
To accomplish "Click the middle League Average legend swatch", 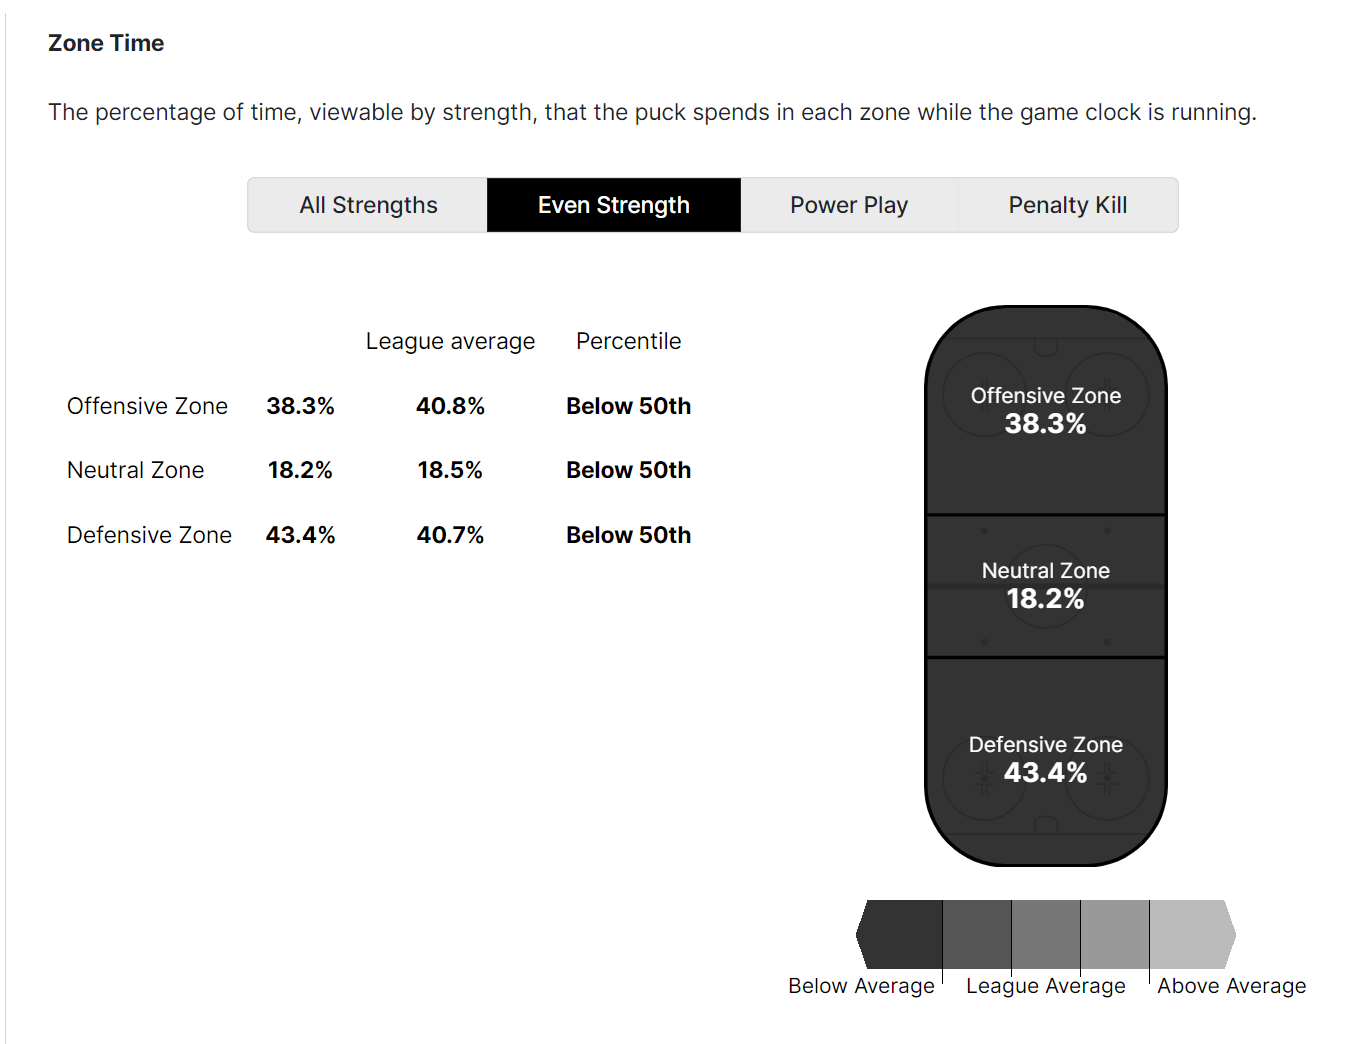I will click(1045, 934).
